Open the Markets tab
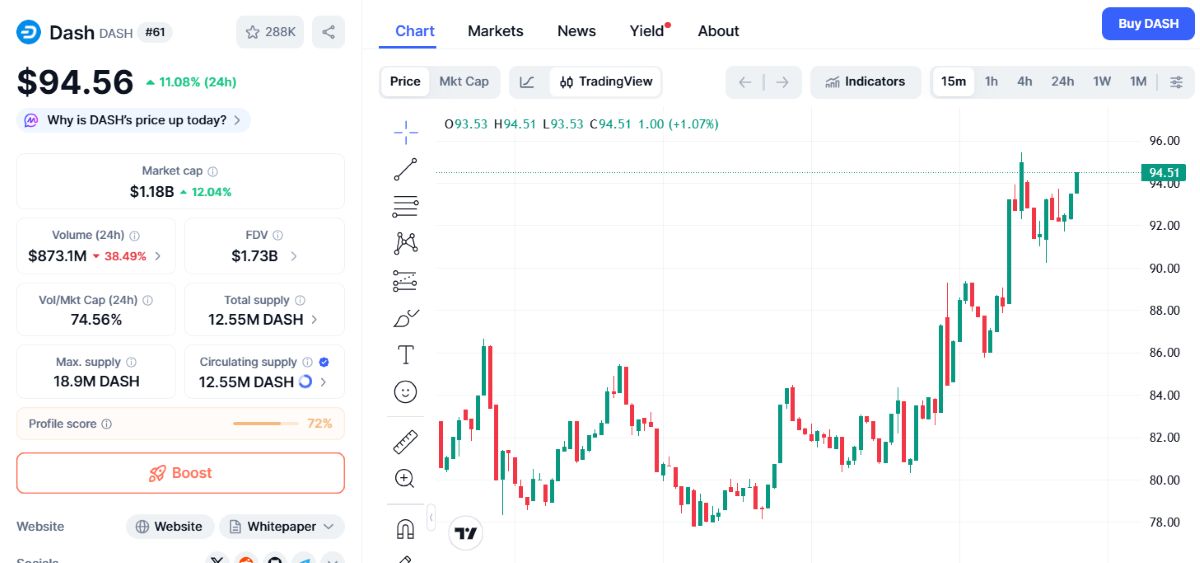The image size is (1200, 563). click(495, 31)
